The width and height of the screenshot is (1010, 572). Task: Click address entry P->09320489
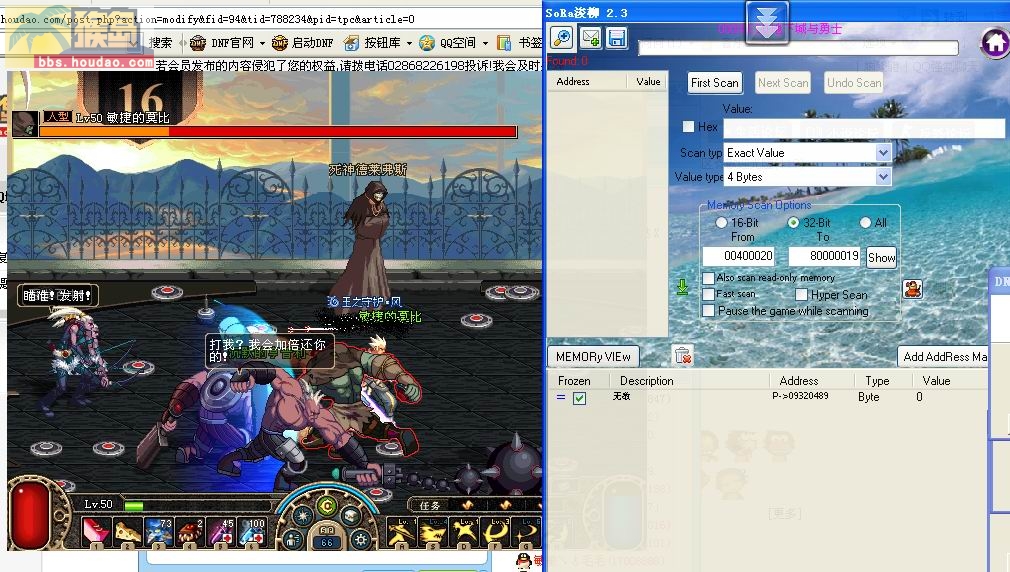[x=799, y=396]
